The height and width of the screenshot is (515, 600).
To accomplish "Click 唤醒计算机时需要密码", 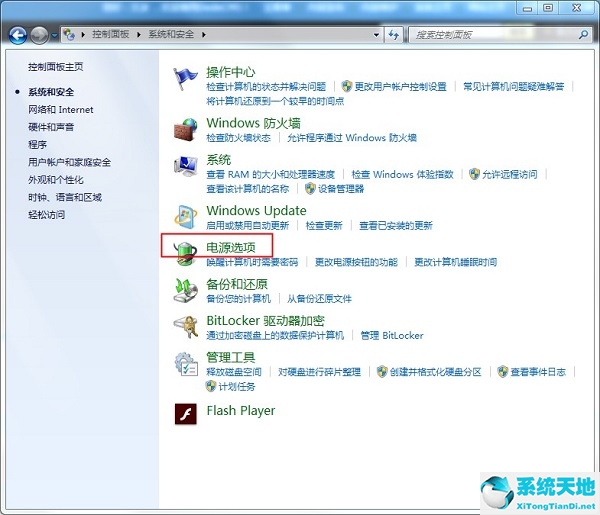I will [252, 262].
